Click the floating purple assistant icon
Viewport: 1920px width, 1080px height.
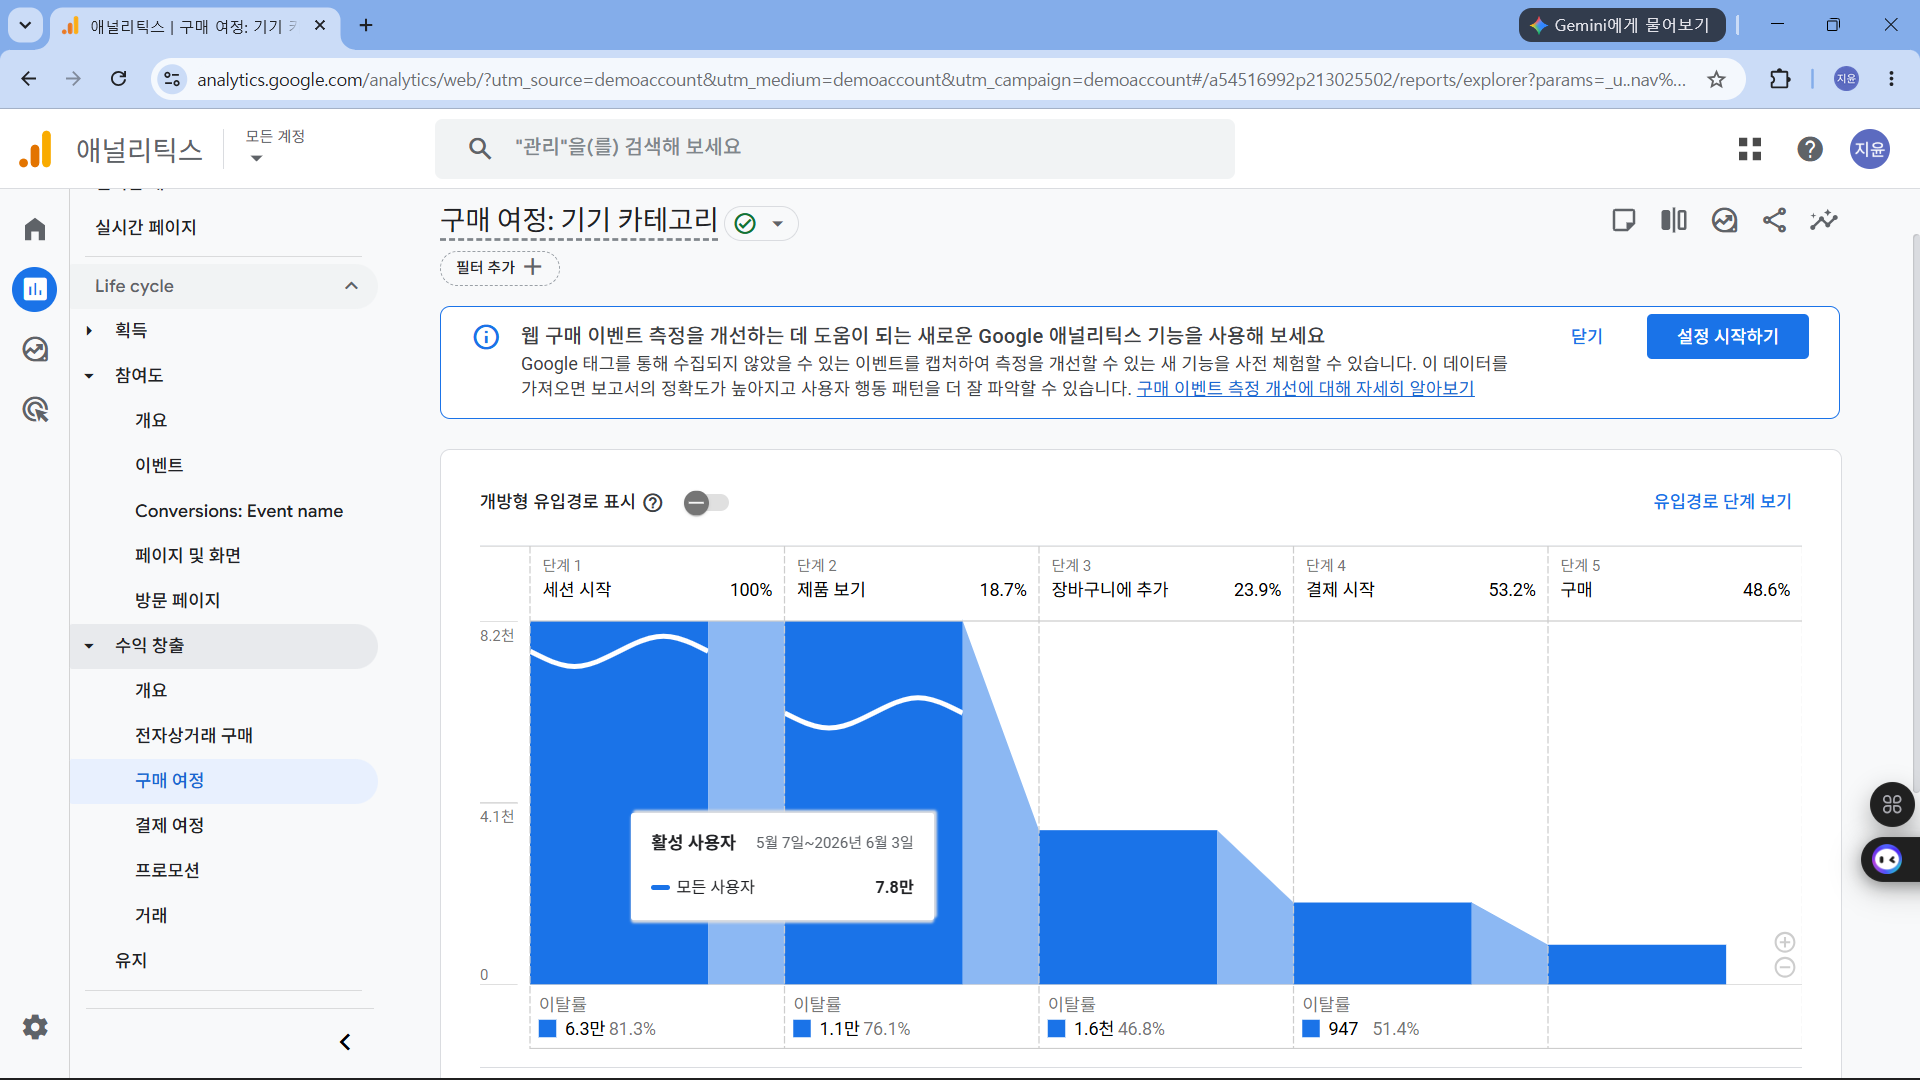1887,859
